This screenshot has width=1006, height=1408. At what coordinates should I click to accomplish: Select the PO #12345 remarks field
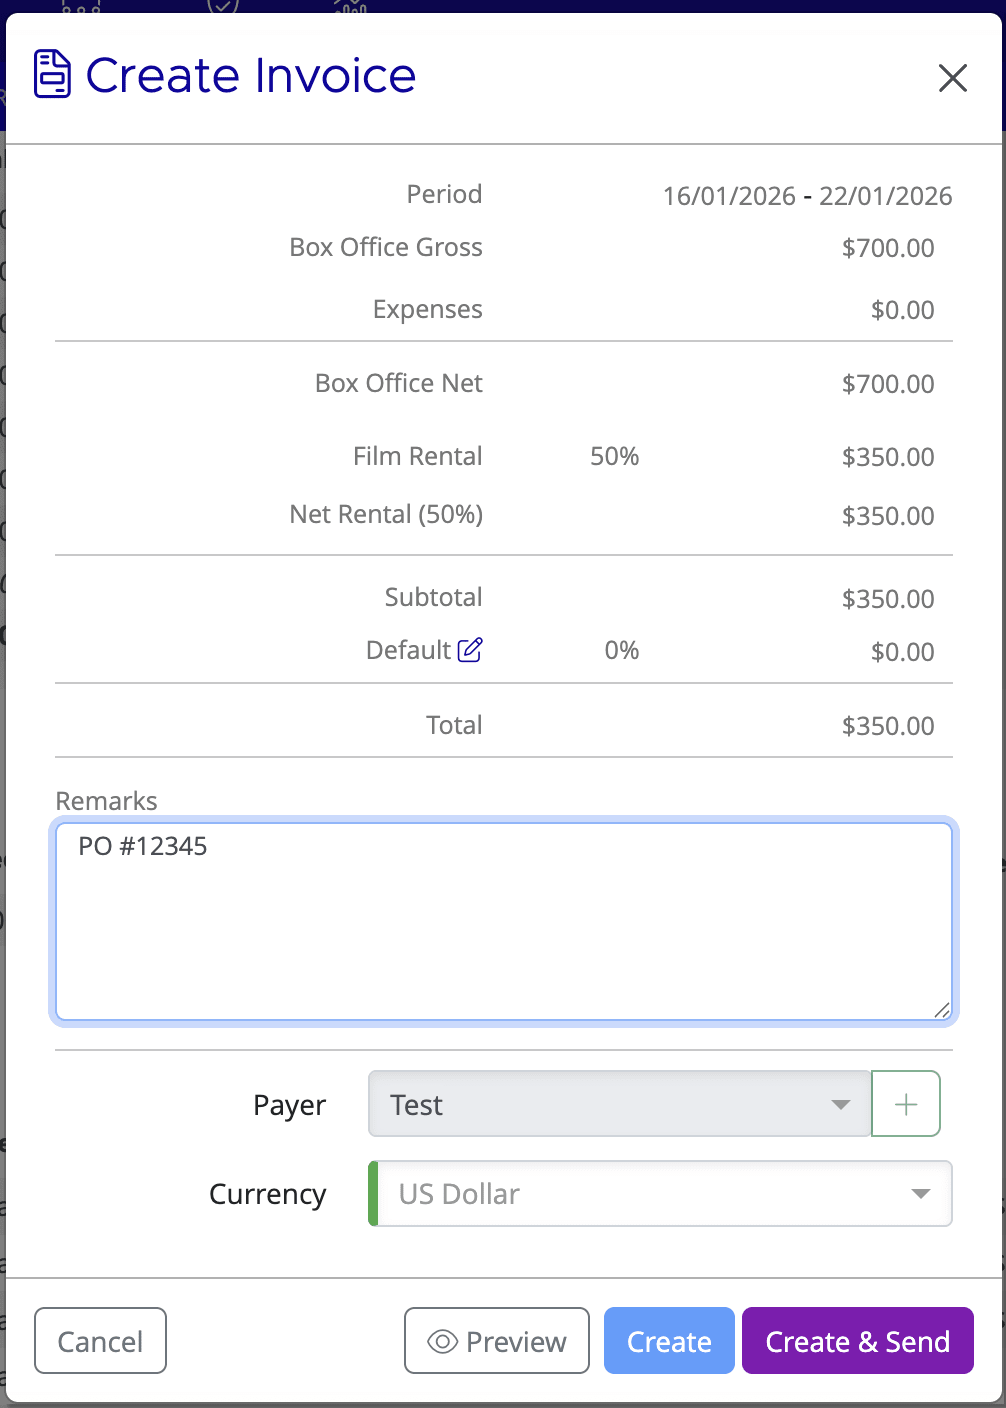point(143,846)
